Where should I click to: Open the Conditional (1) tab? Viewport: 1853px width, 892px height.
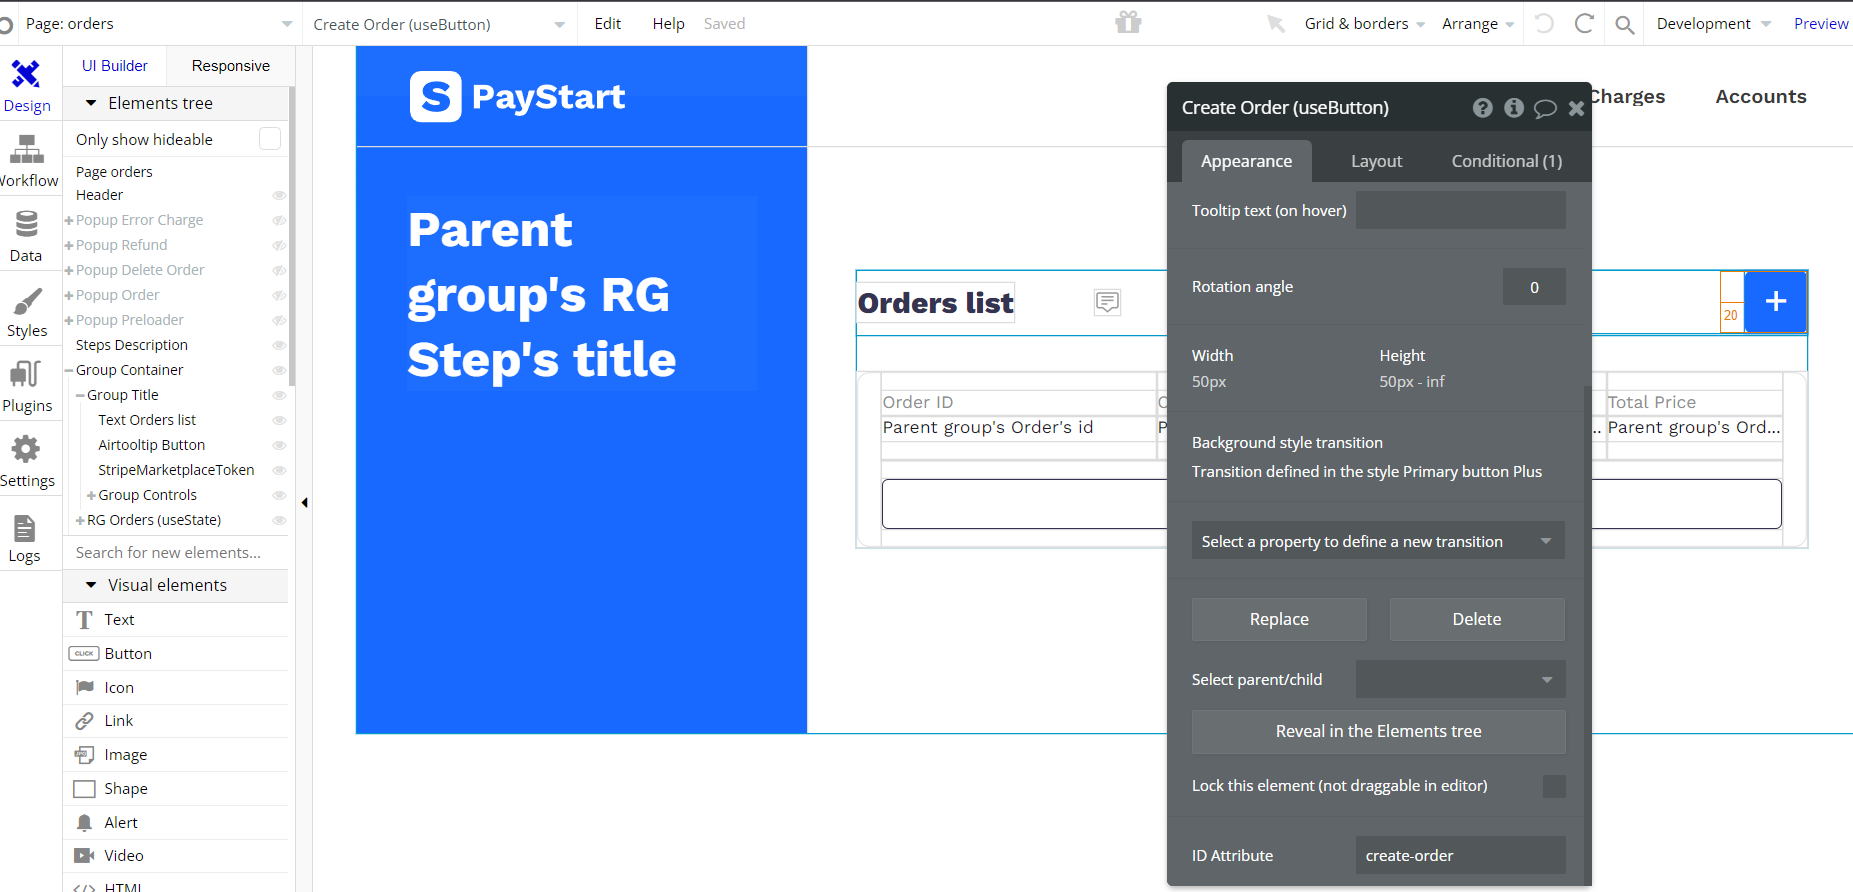coord(1507,161)
